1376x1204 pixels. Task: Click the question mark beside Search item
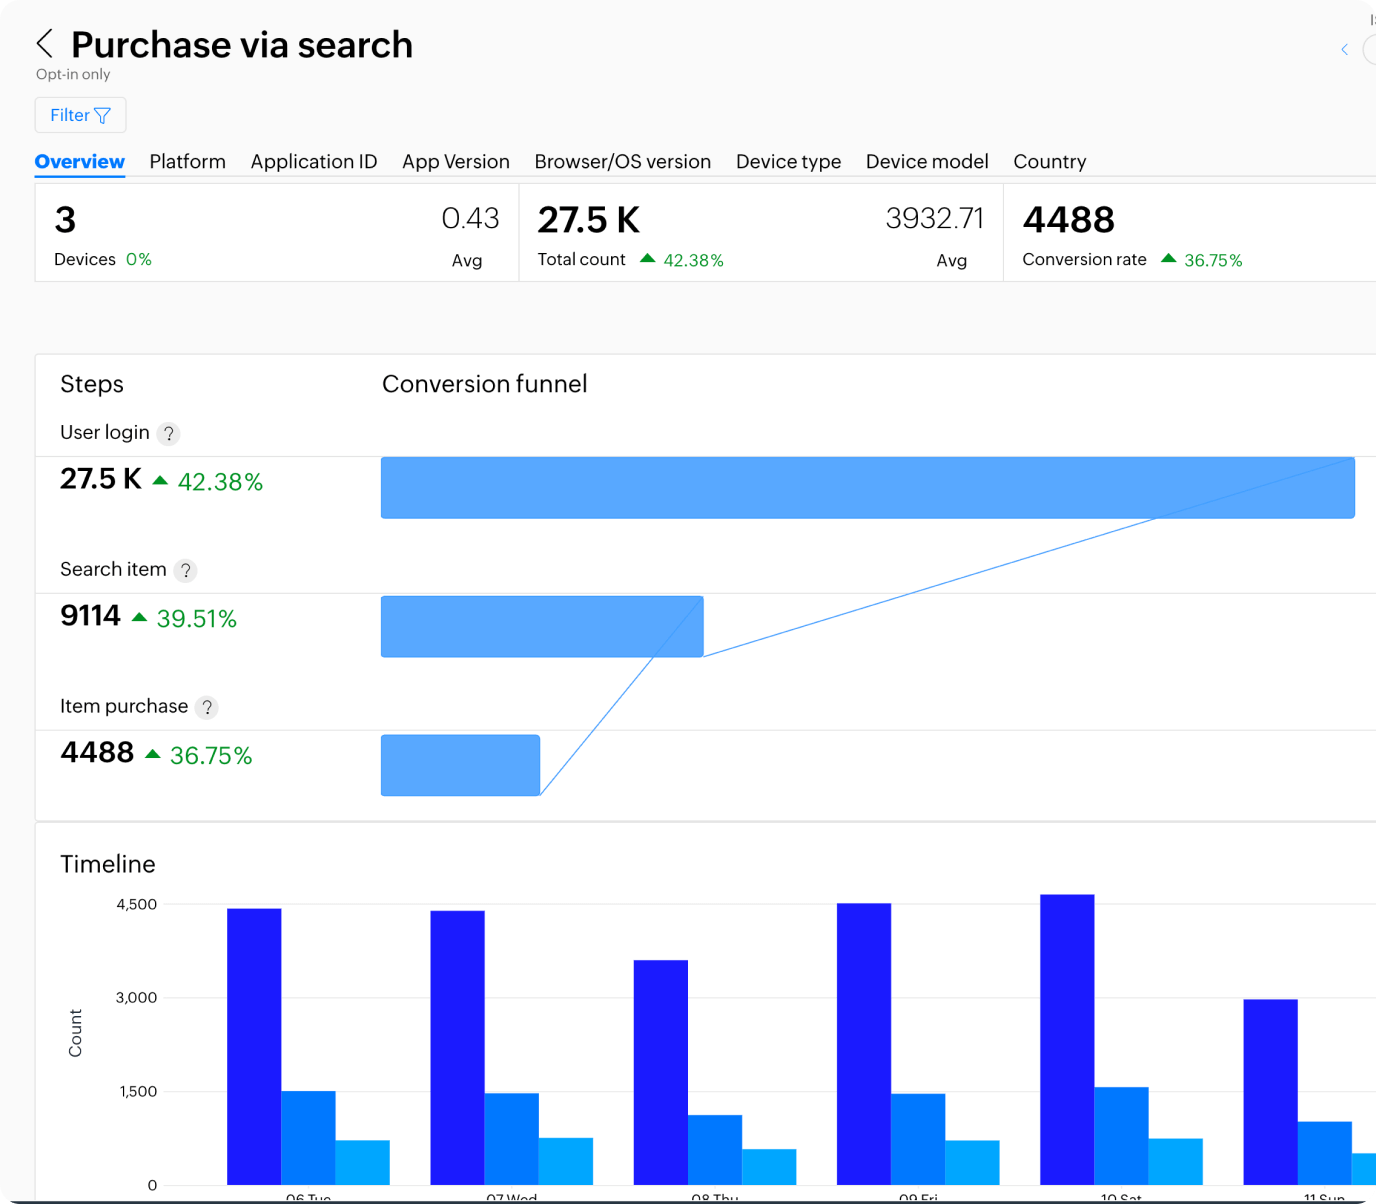click(x=186, y=571)
